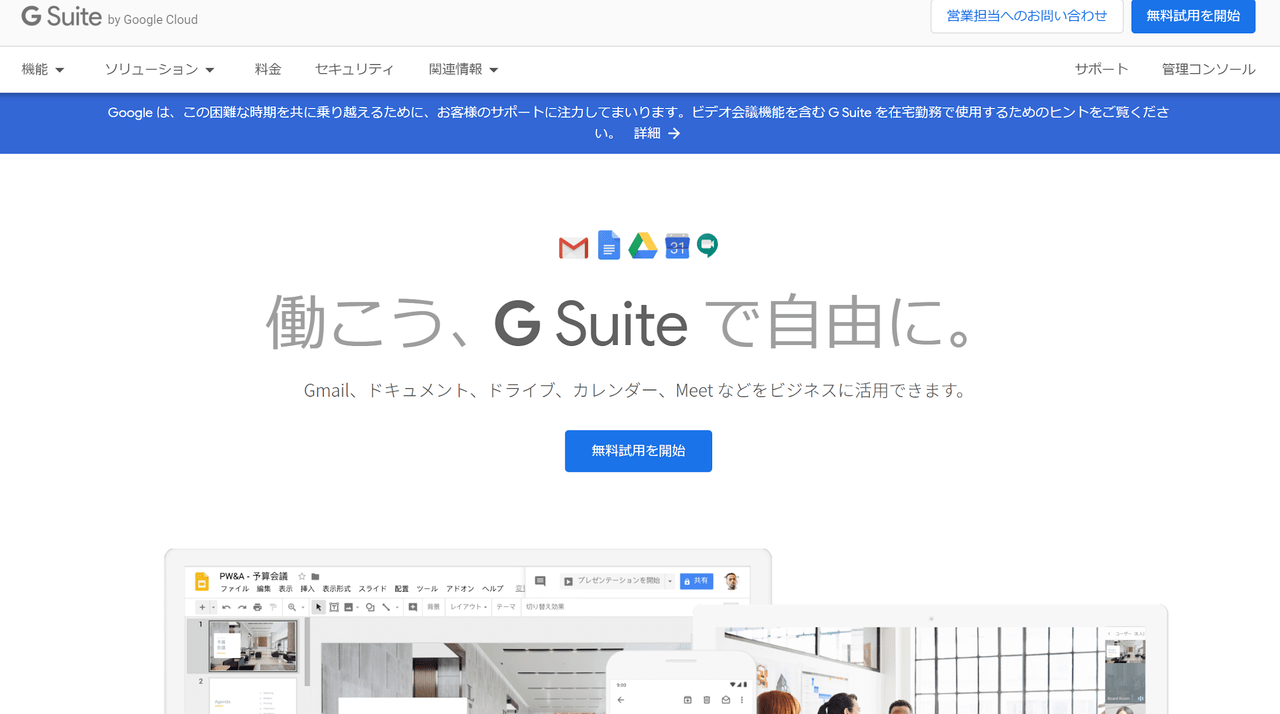Click the redo icon in Slides toolbar

pyautogui.click(x=242, y=607)
